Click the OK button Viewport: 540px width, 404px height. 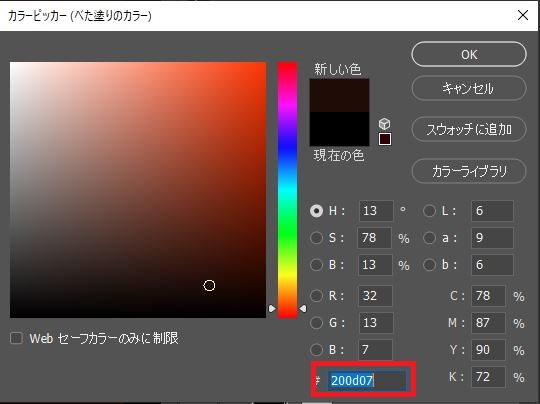[x=469, y=54]
